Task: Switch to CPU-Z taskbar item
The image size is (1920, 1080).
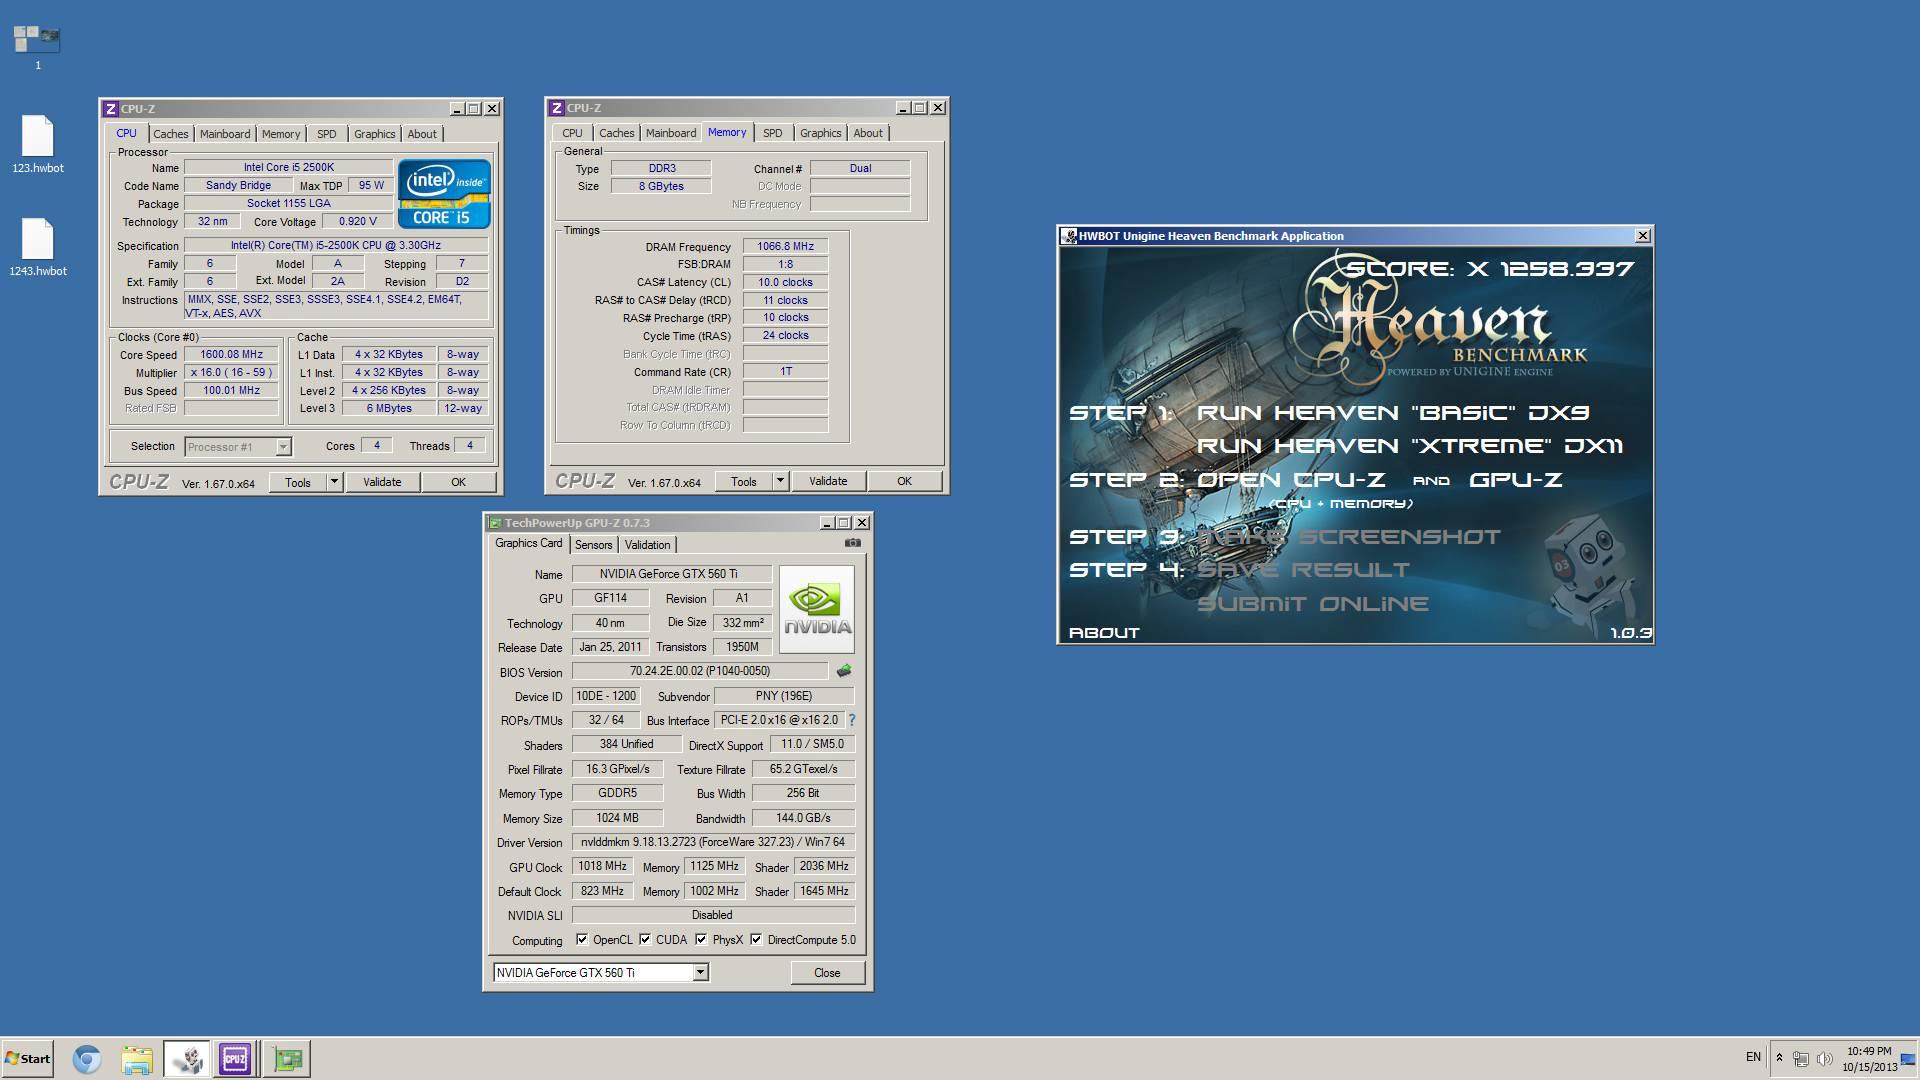Action: [235, 1059]
